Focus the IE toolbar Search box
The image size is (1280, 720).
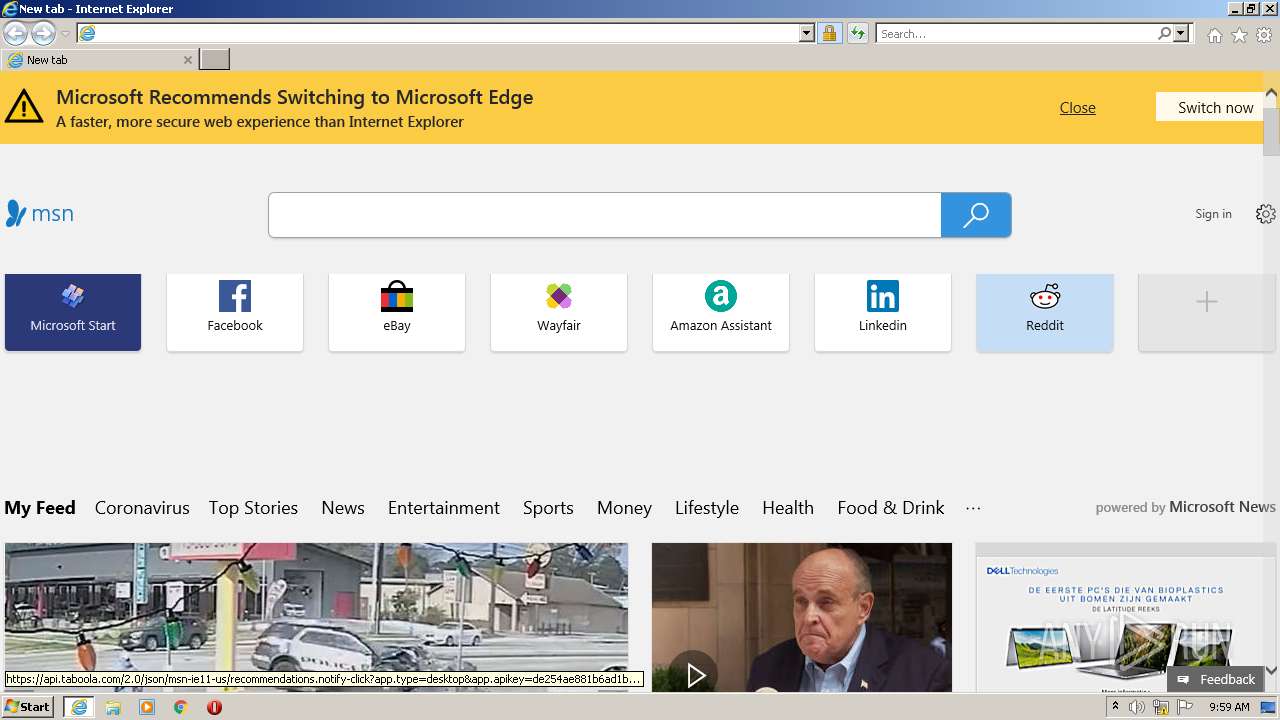(x=1016, y=34)
